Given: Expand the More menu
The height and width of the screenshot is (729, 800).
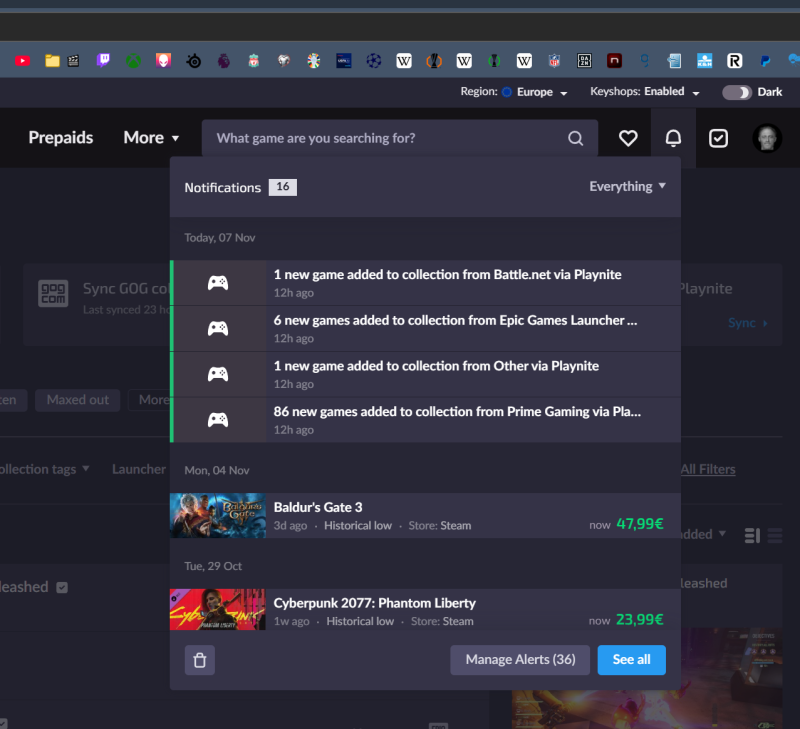Looking at the screenshot, I should [151, 138].
